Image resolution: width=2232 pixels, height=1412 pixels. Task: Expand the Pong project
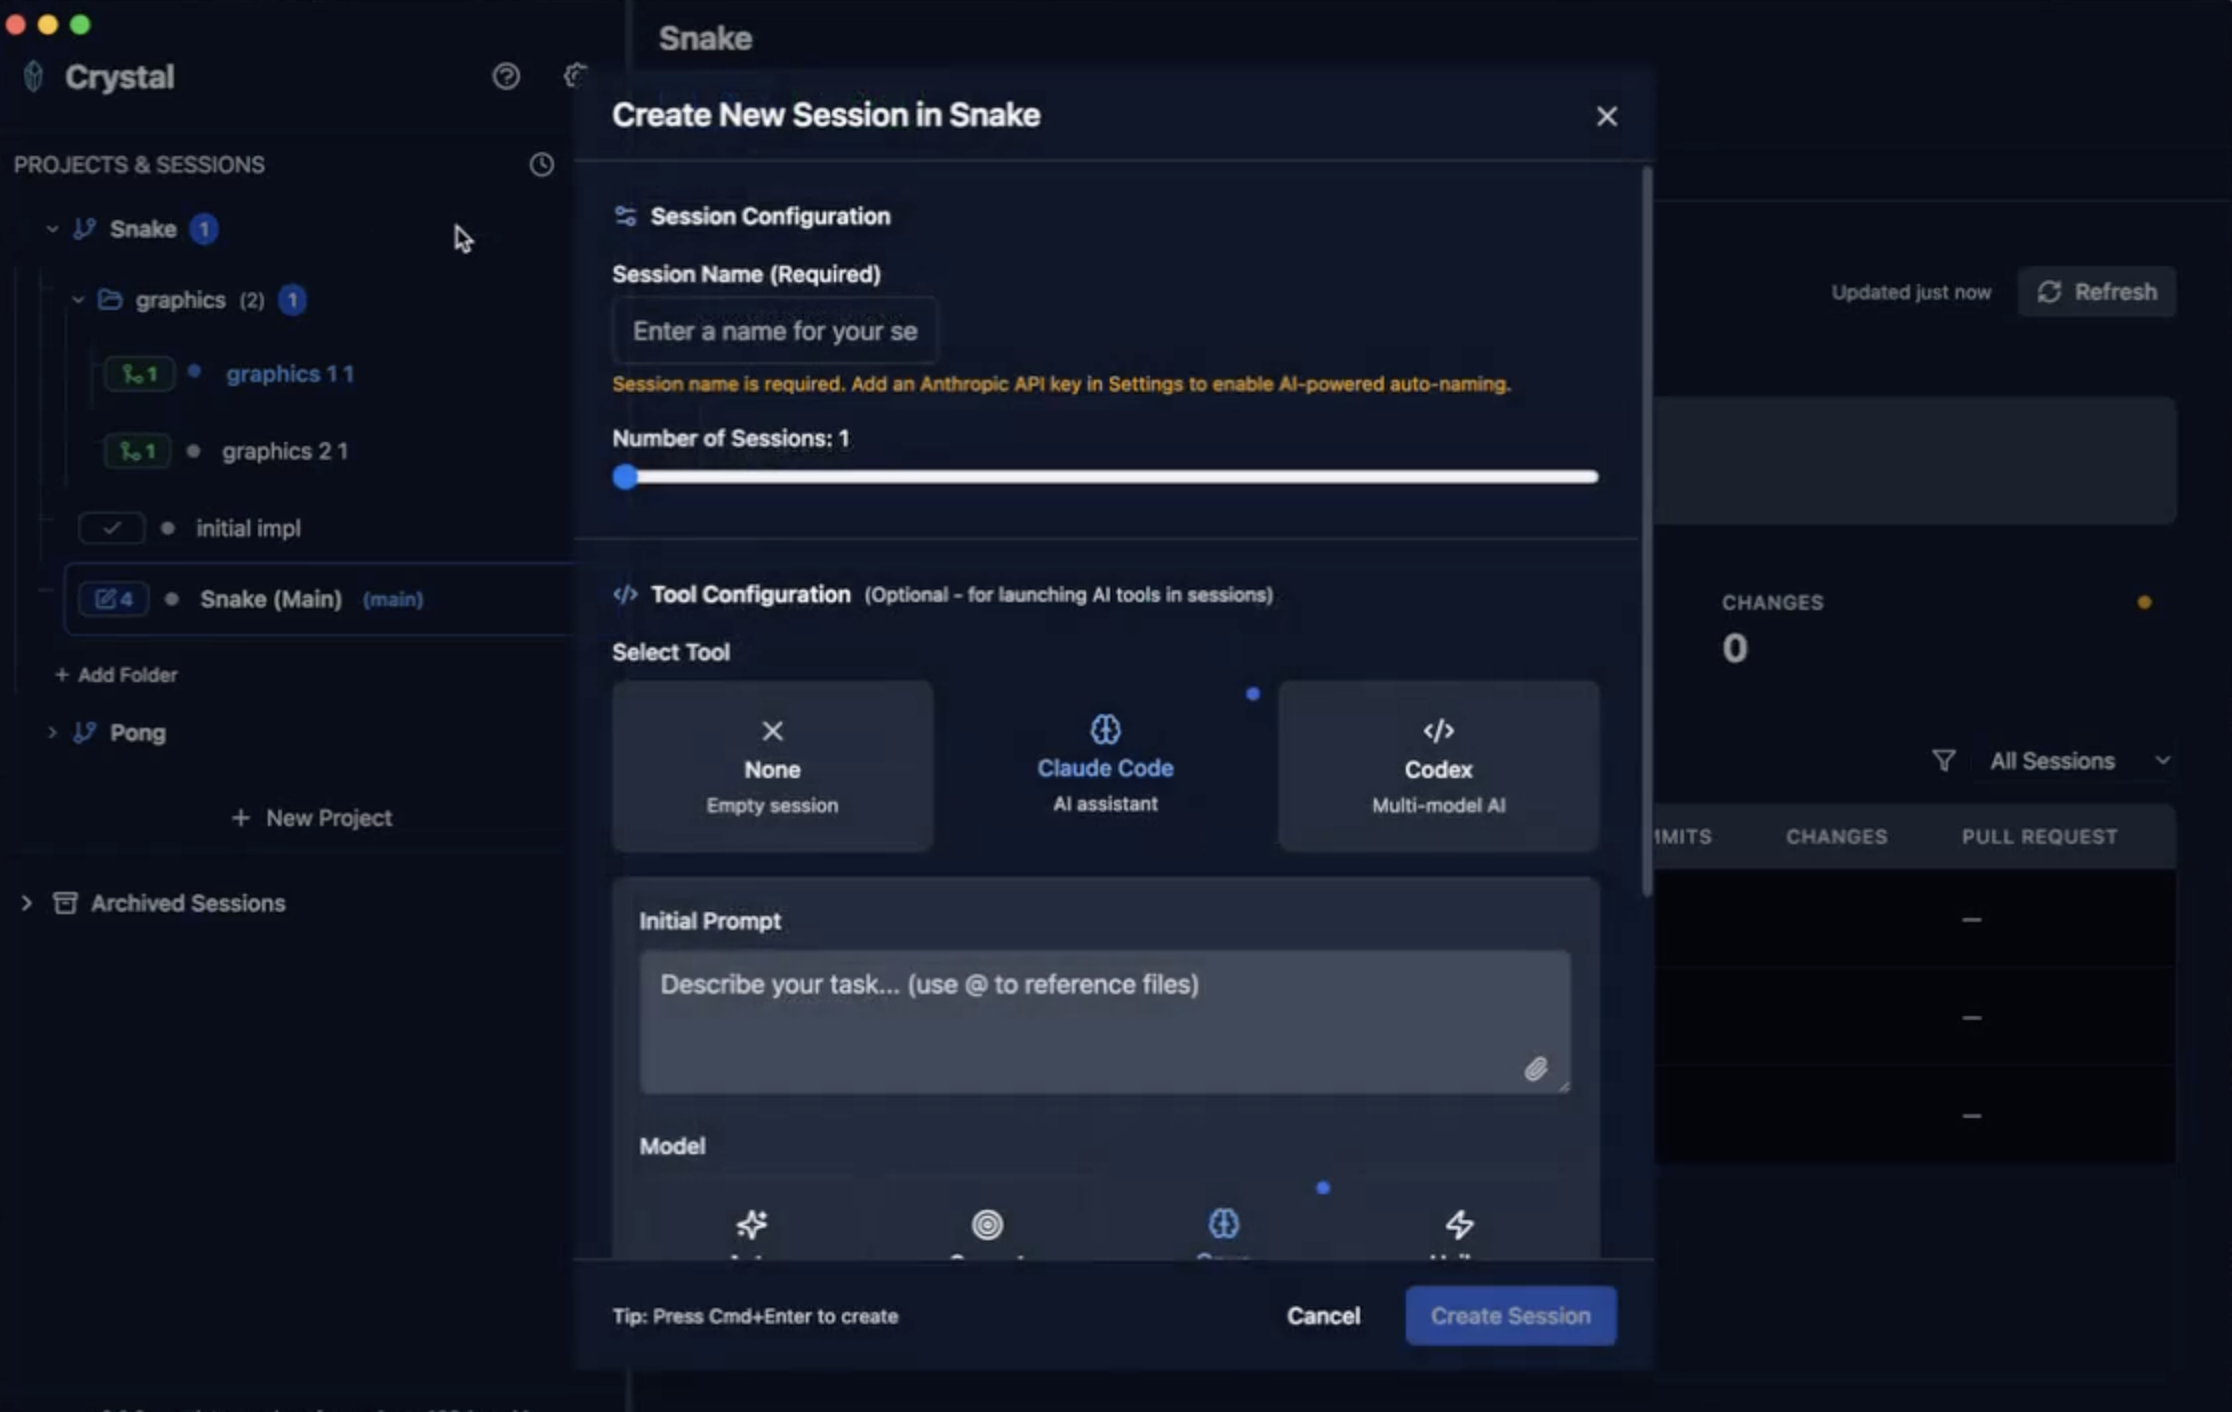point(52,733)
